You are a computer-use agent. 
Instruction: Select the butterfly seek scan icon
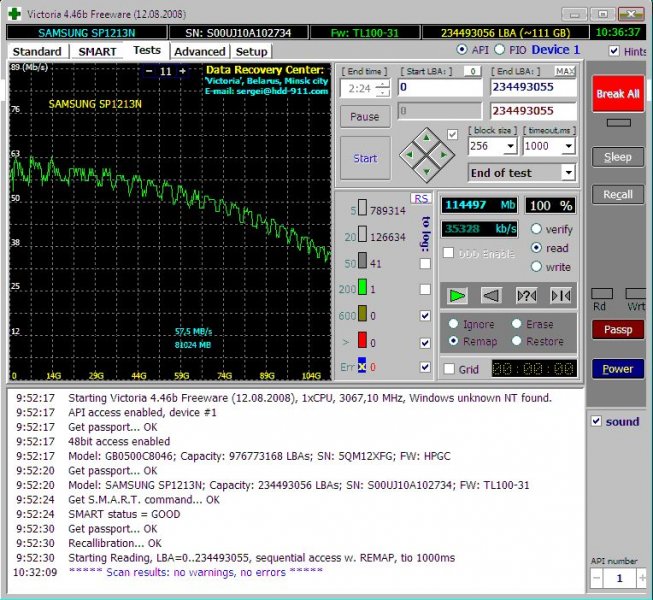[560, 295]
